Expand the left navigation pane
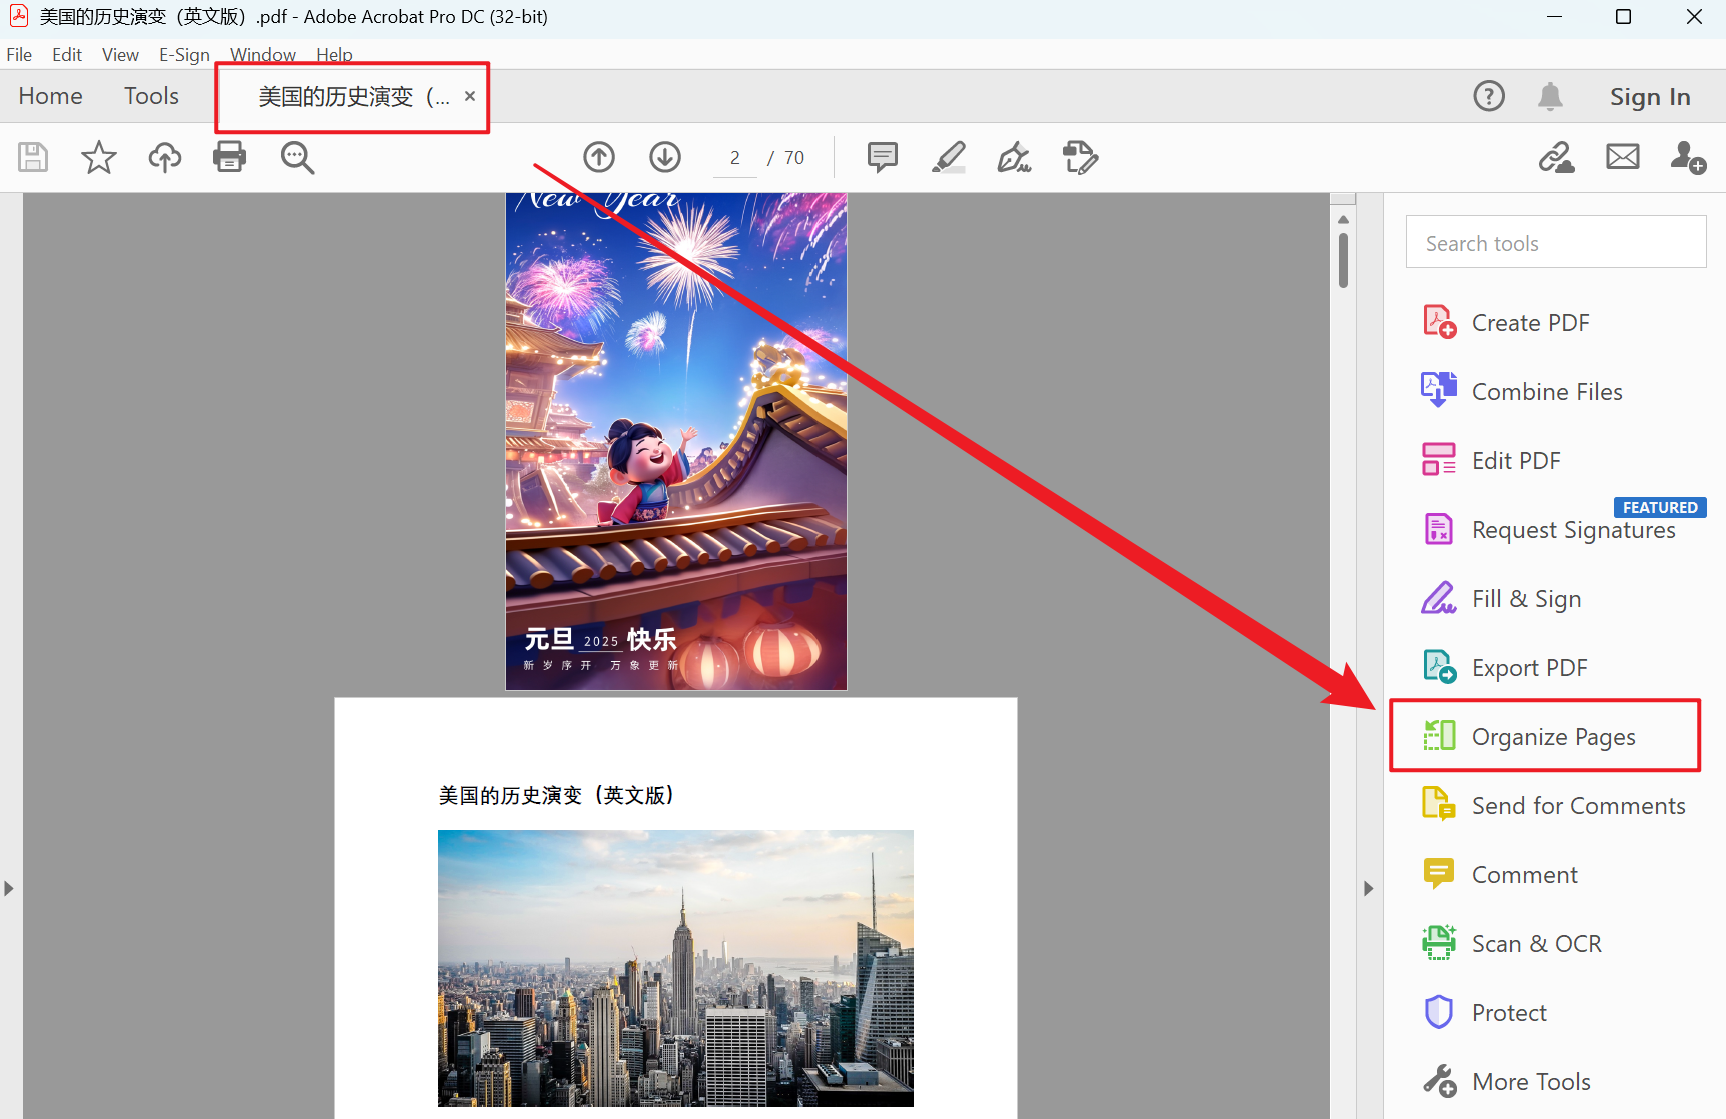 [x=8, y=888]
